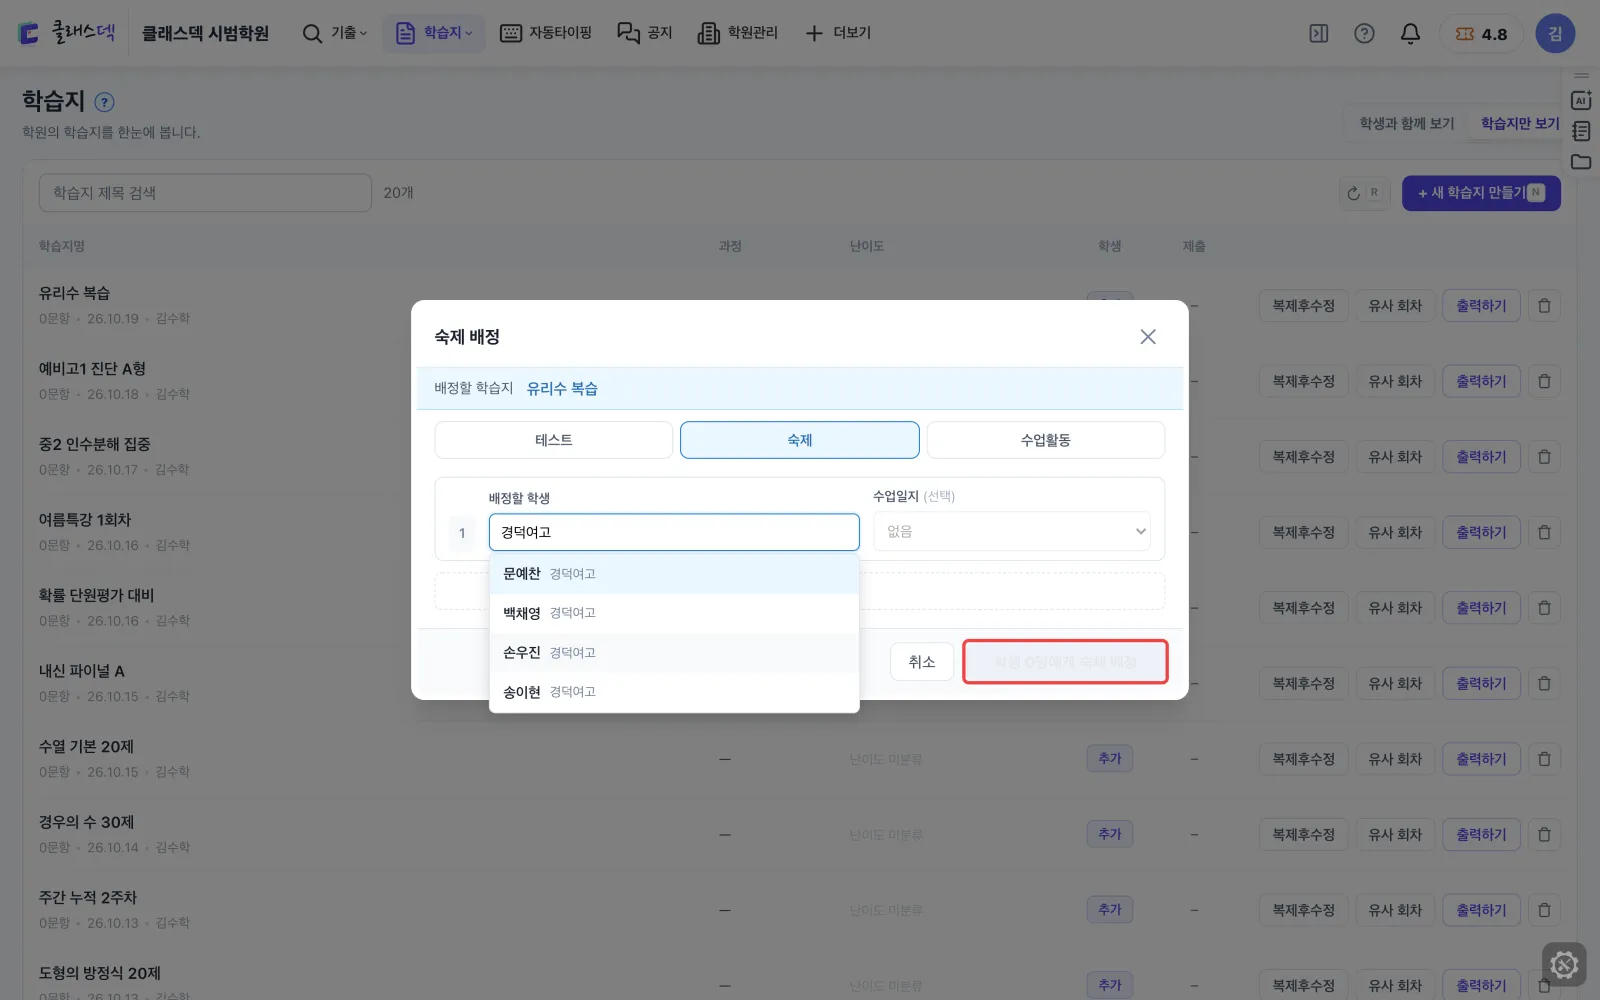Open the 학습지 navigation dropdown
Viewport: 1600px width, 1000px height.
point(434,33)
